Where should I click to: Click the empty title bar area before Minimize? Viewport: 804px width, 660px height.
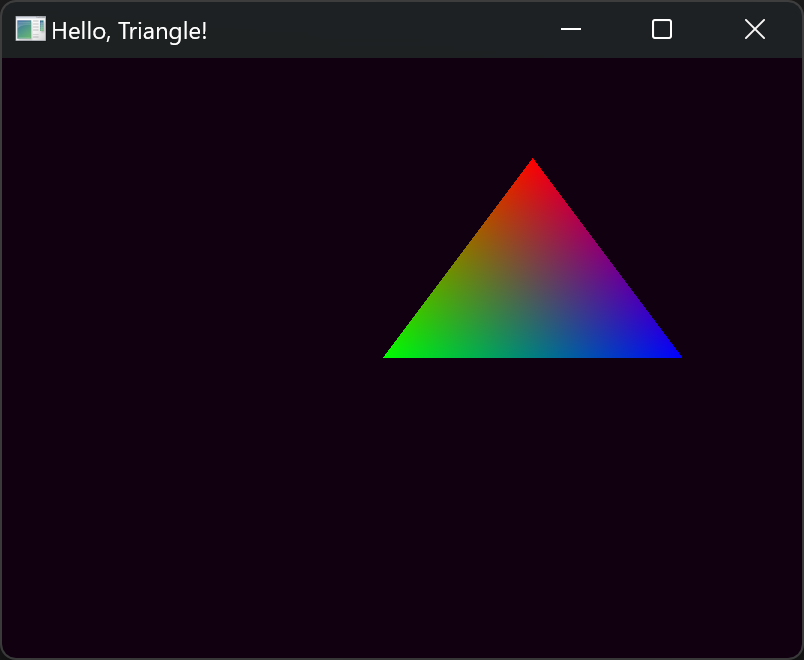pyautogui.click(x=380, y=30)
